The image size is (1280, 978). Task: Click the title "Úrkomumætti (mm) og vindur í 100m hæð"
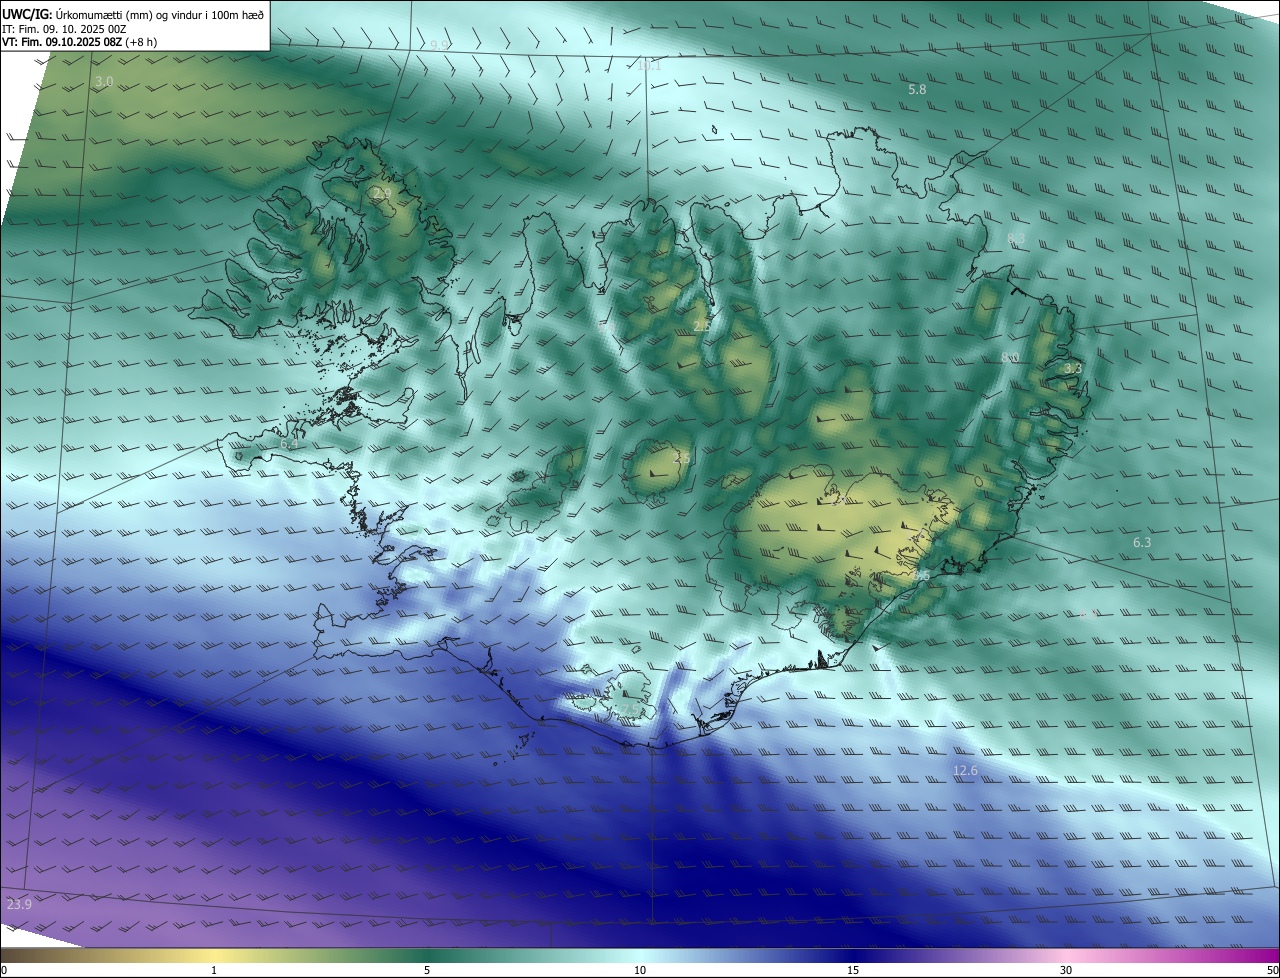tap(159, 14)
